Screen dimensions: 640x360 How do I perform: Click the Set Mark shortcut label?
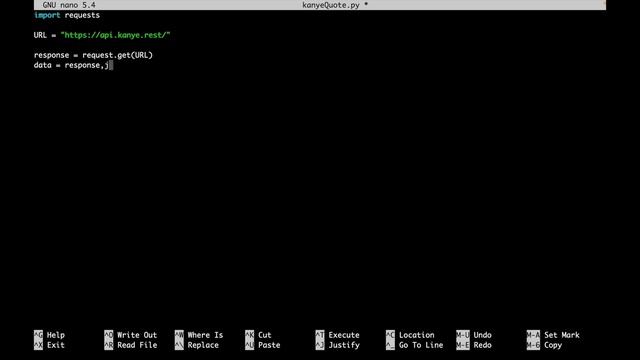562,335
